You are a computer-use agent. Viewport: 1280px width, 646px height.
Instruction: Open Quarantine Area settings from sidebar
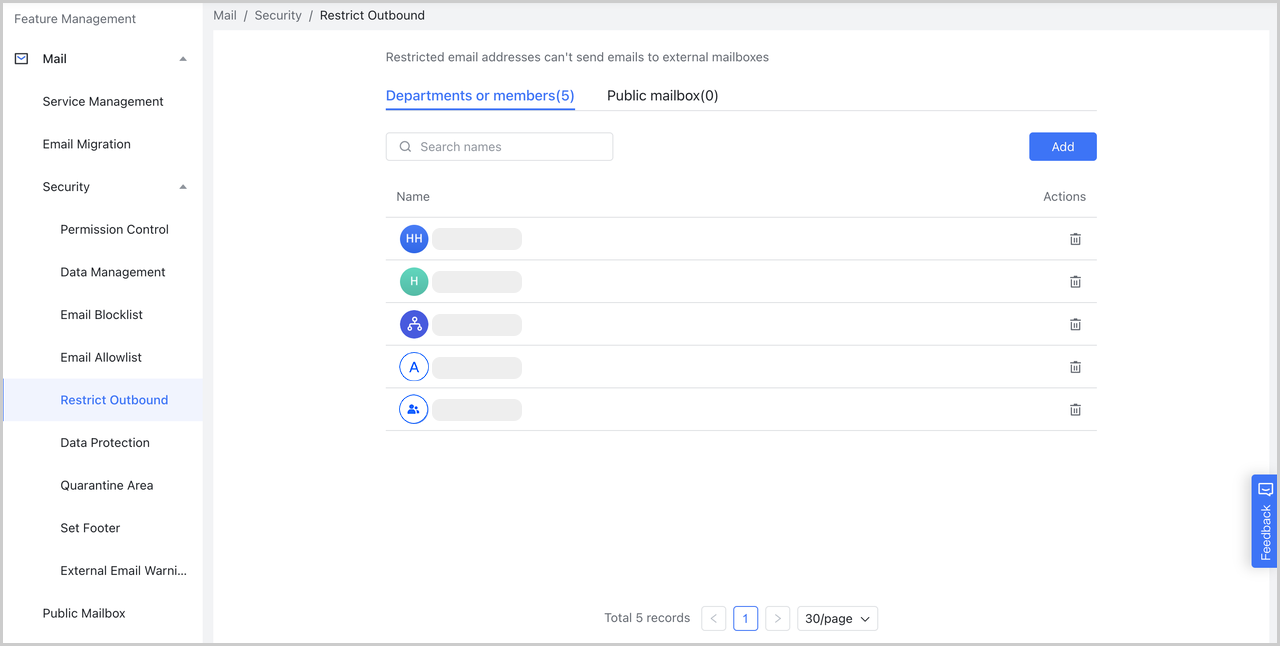click(106, 485)
